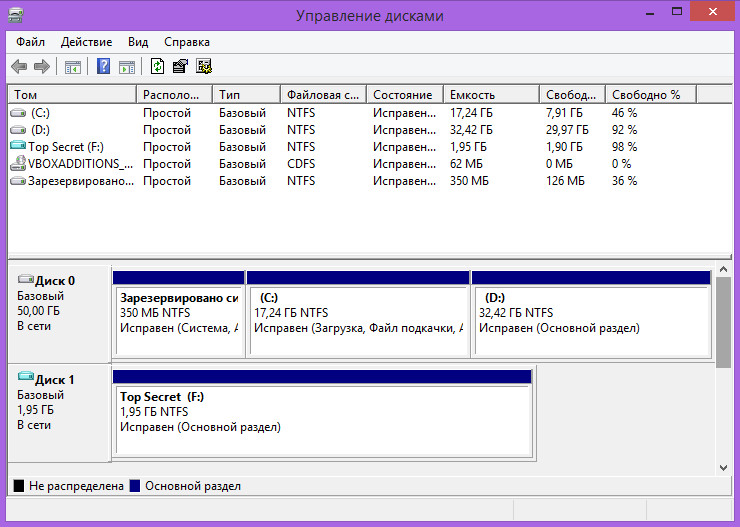Sort by the Емкость column header
The height and width of the screenshot is (527, 740).
(491, 95)
